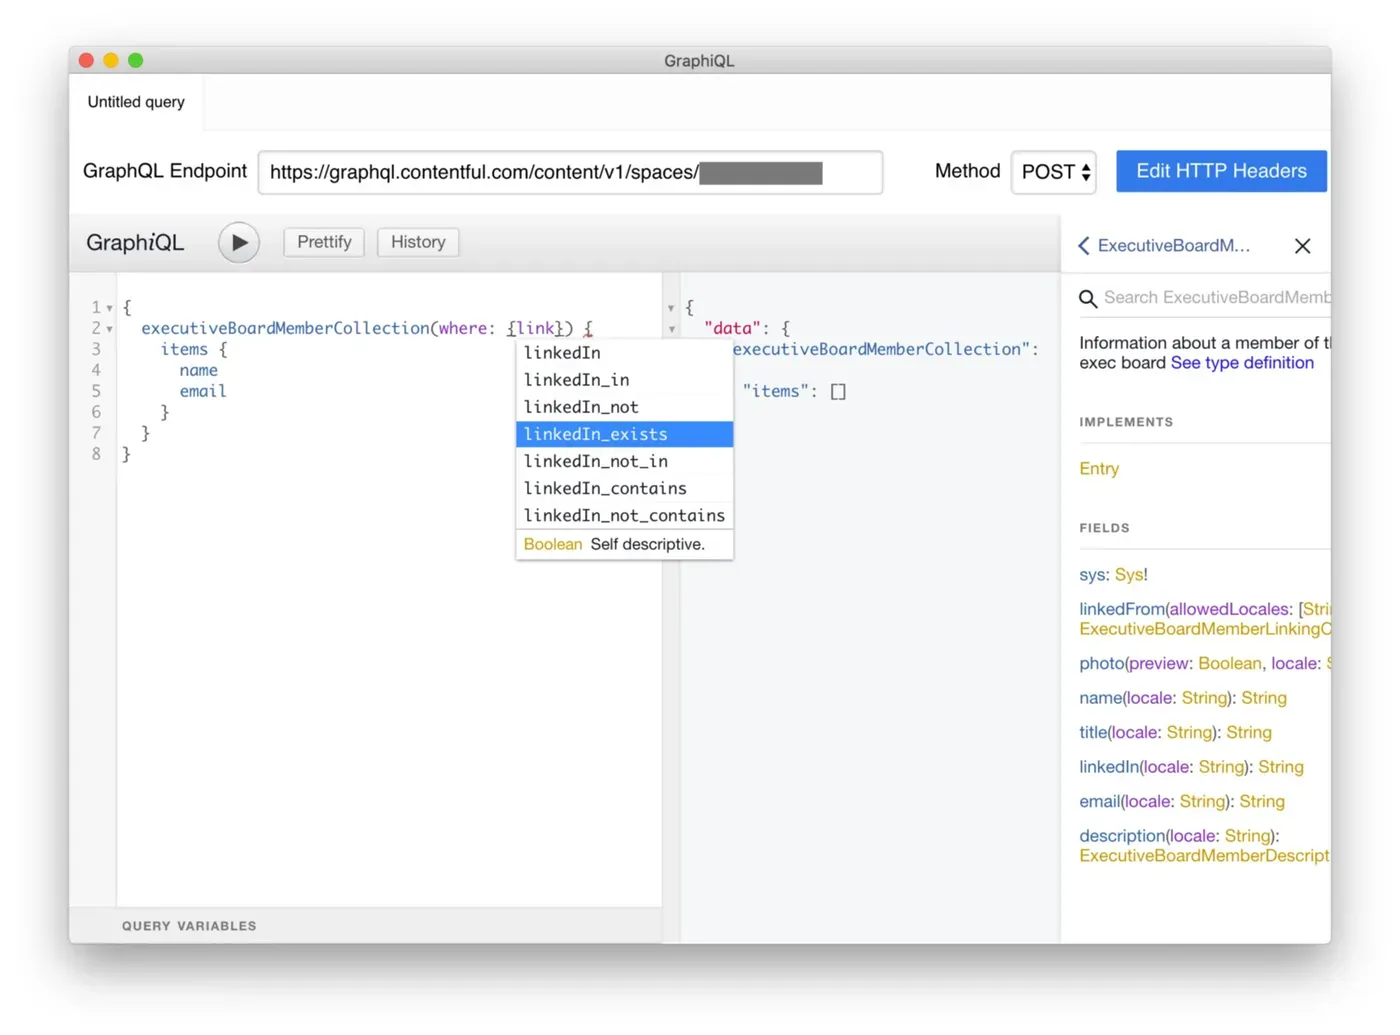1400x1035 pixels.
Task: Open the query History
Action: tap(417, 242)
